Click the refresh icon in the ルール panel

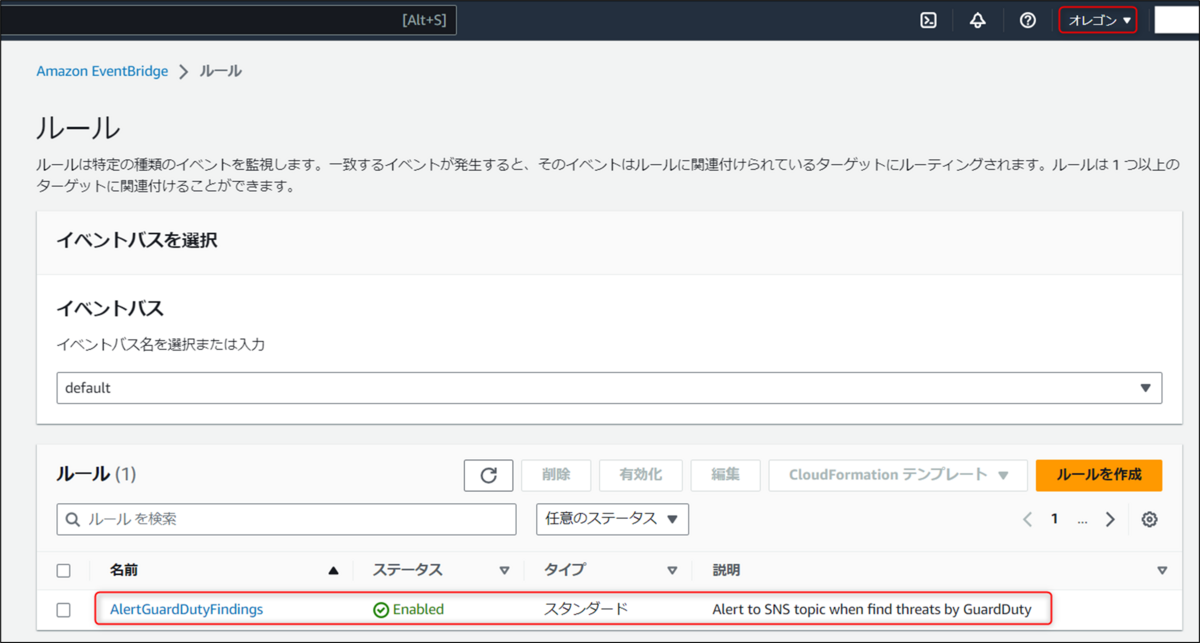coord(488,475)
